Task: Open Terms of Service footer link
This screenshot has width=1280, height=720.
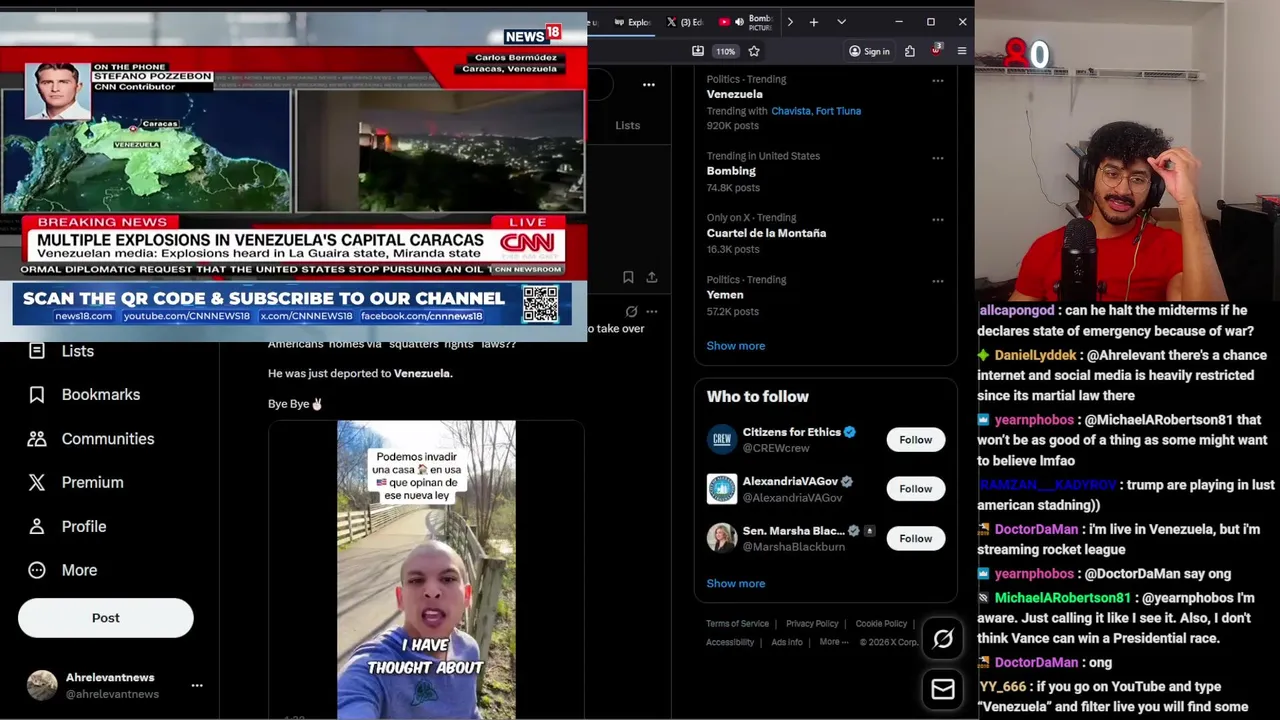Action: coord(737,624)
